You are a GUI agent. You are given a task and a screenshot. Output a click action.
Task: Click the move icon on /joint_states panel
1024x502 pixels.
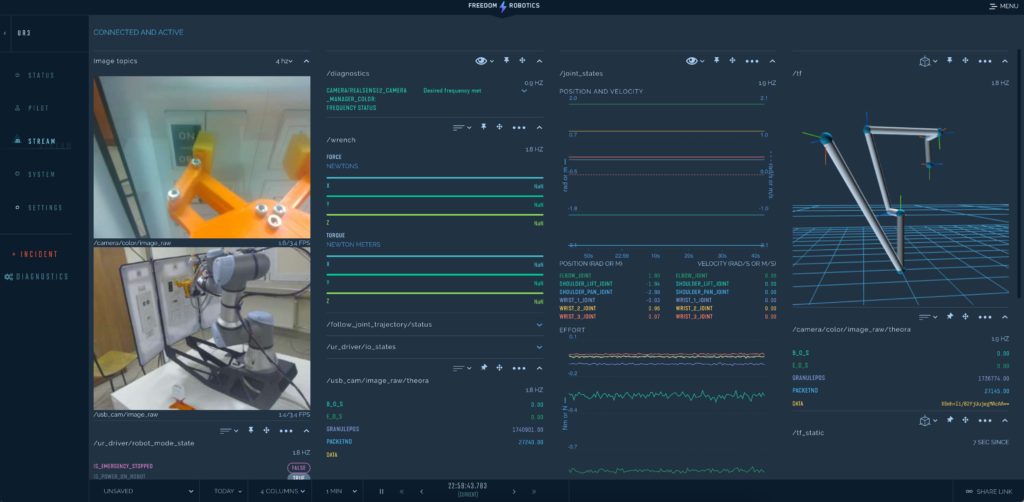point(733,60)
